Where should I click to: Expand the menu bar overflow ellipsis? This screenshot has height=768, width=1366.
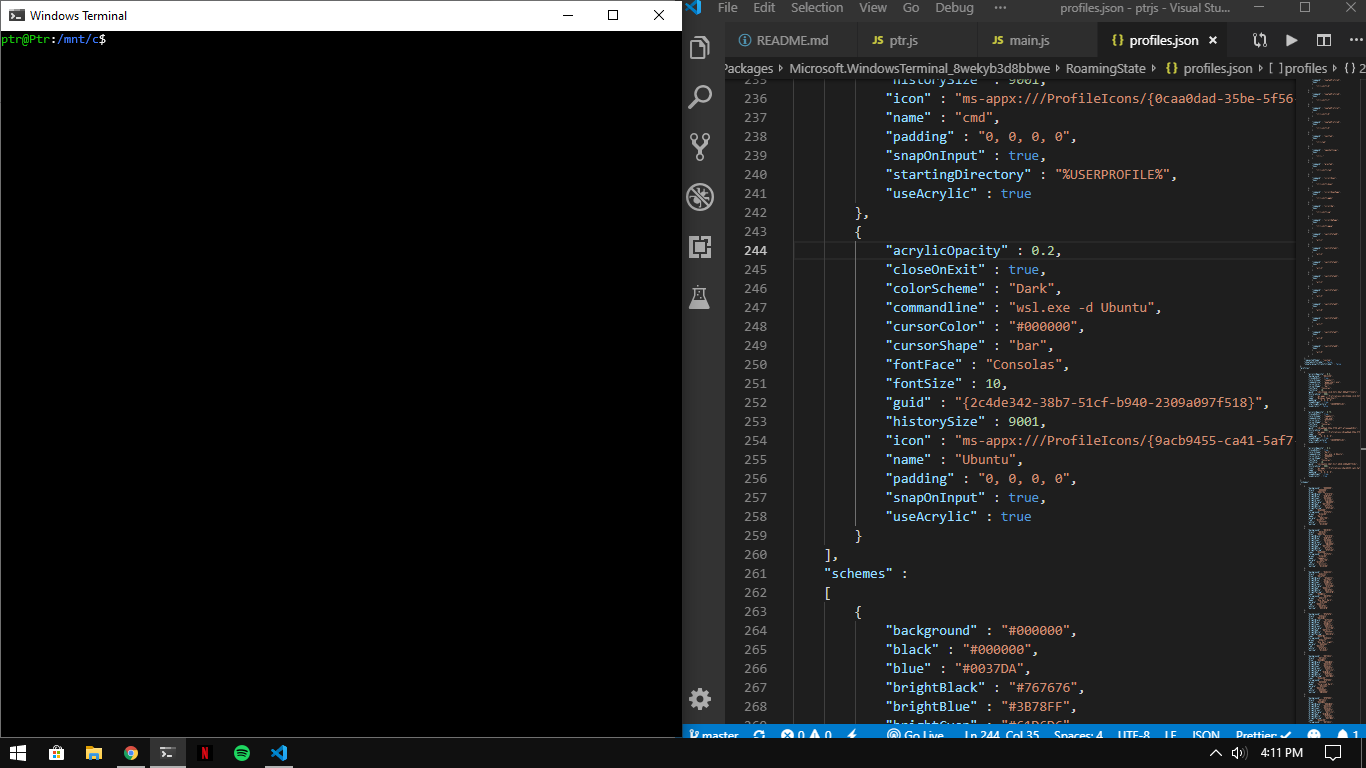pos(1000,8)
